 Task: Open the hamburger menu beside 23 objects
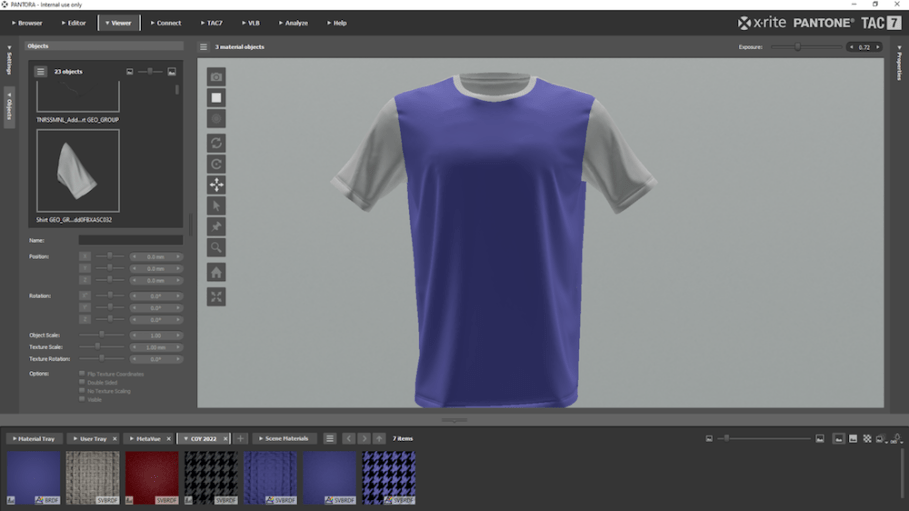[40, 71]
